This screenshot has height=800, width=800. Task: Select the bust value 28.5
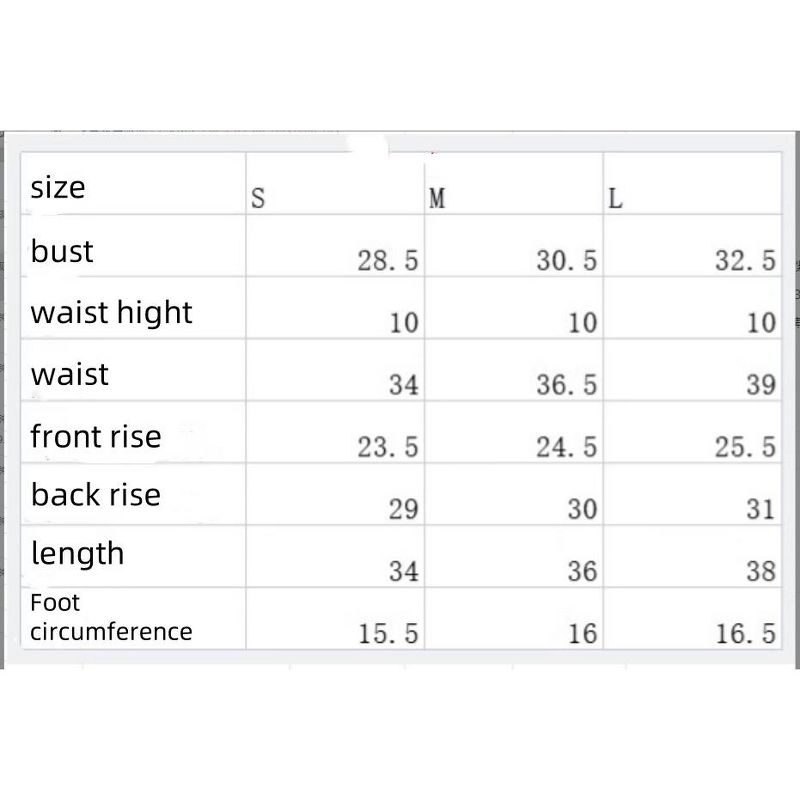point(388,261)
